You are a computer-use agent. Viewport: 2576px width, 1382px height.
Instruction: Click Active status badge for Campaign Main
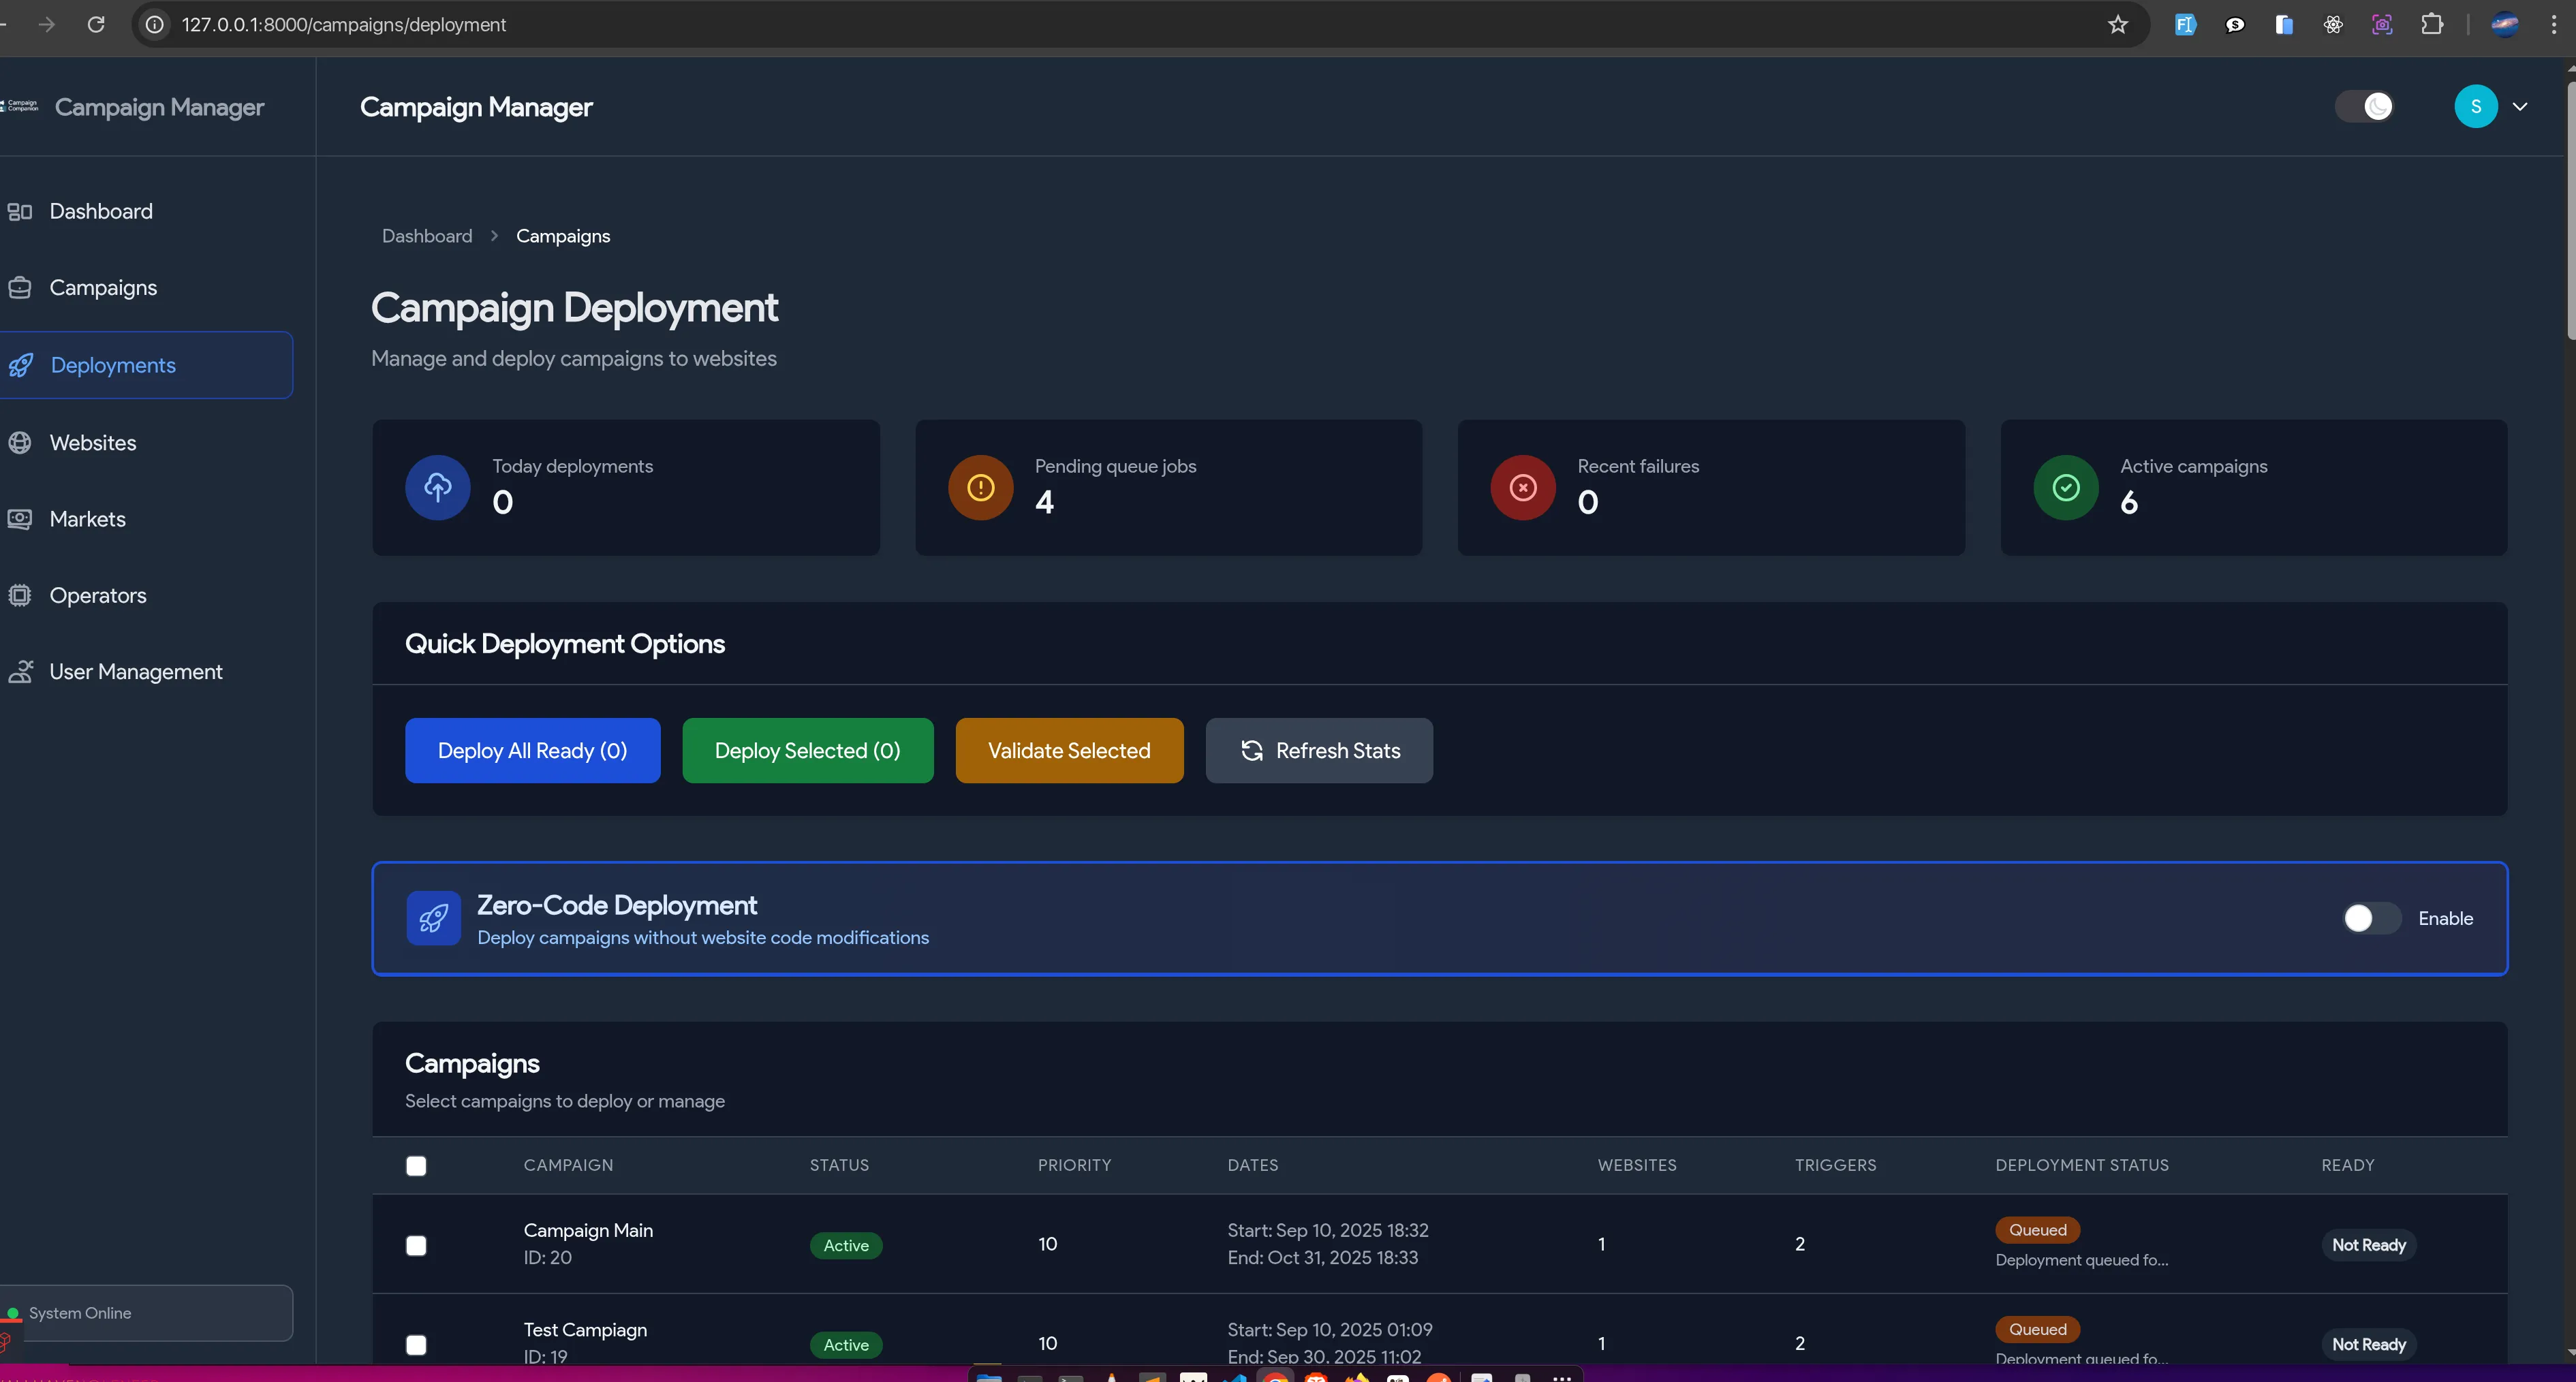click(846, 1245)
